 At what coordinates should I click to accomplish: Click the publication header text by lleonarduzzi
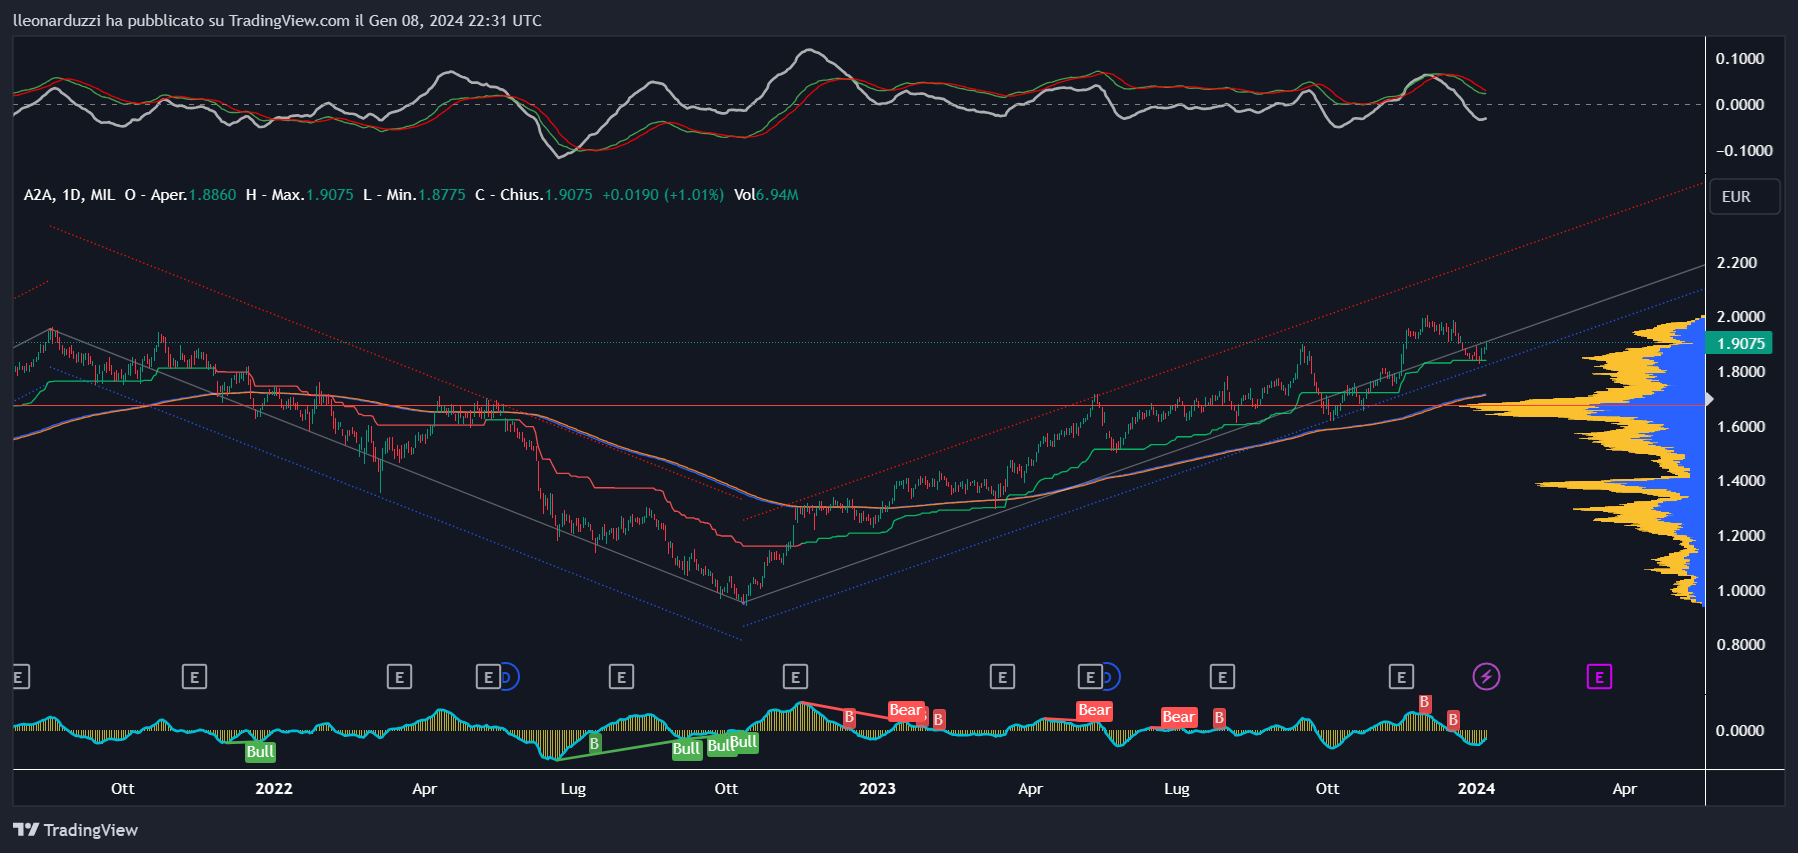[x=278, y=20]
